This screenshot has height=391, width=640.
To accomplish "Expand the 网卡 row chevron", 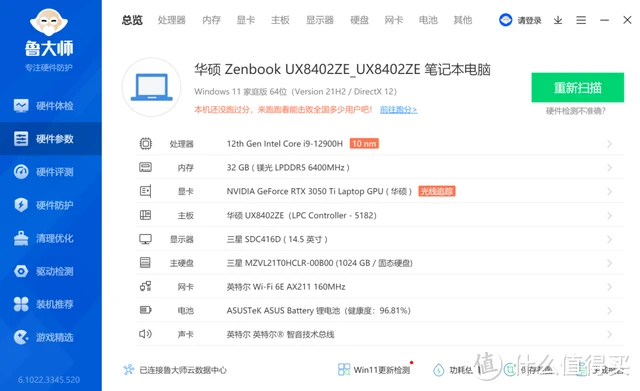I will pyautogui.click(x=609, y=287).
